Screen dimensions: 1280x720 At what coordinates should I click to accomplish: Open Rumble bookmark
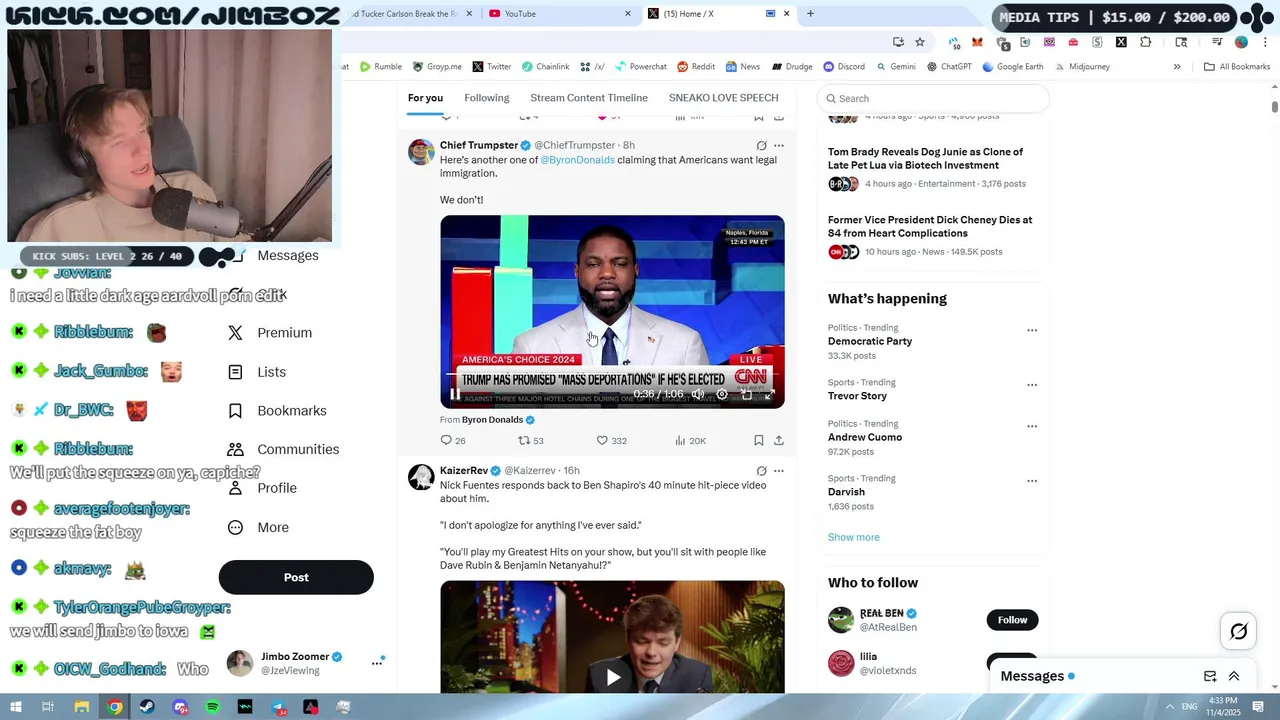tap(381, 67)
